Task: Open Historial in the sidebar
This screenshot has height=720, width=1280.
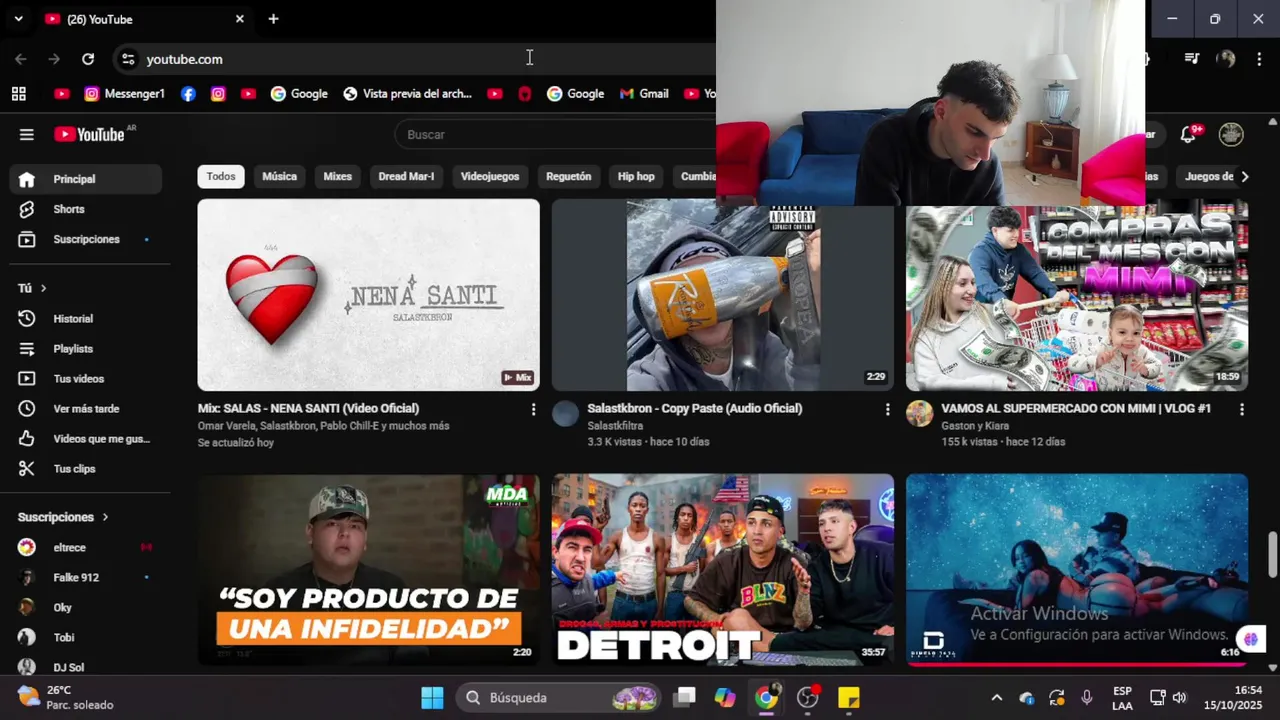Action: point(86,319)
